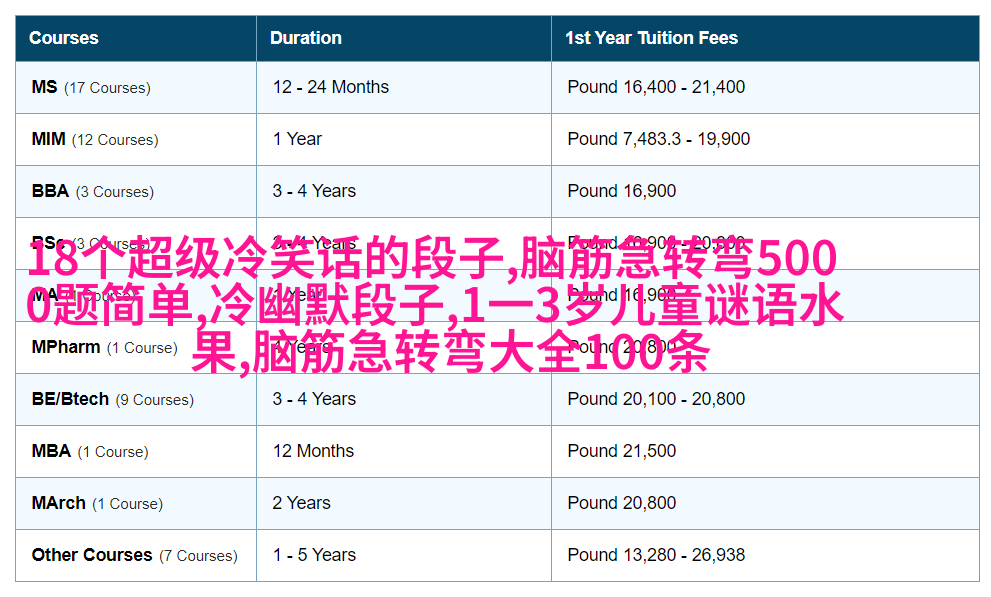This screenshot has height=597, width=991.
Task: Click the Pound 7,483.3 - 19,900 fee
Action: coord(658,139)
